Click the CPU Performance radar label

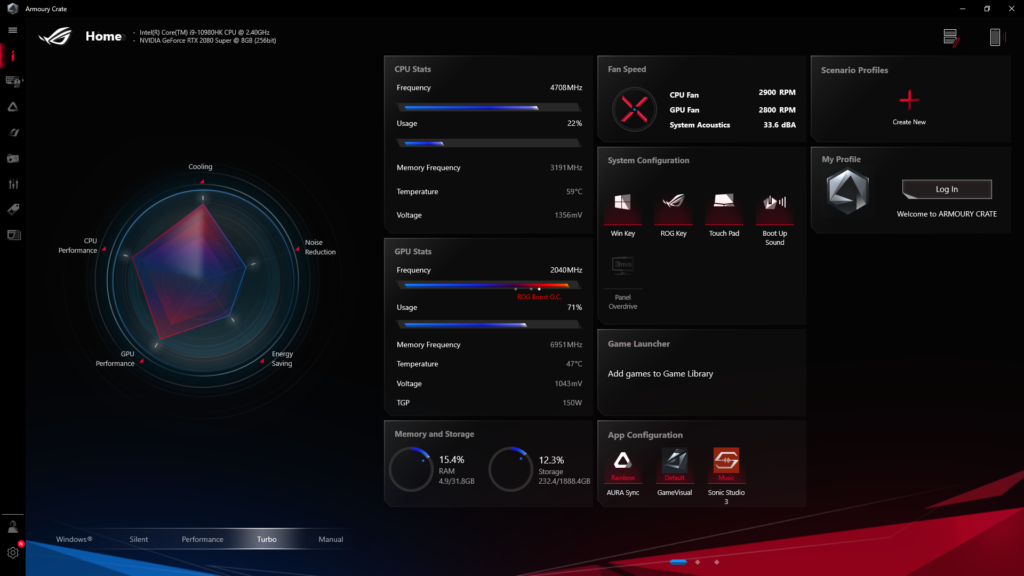click(x=78, y=246)
